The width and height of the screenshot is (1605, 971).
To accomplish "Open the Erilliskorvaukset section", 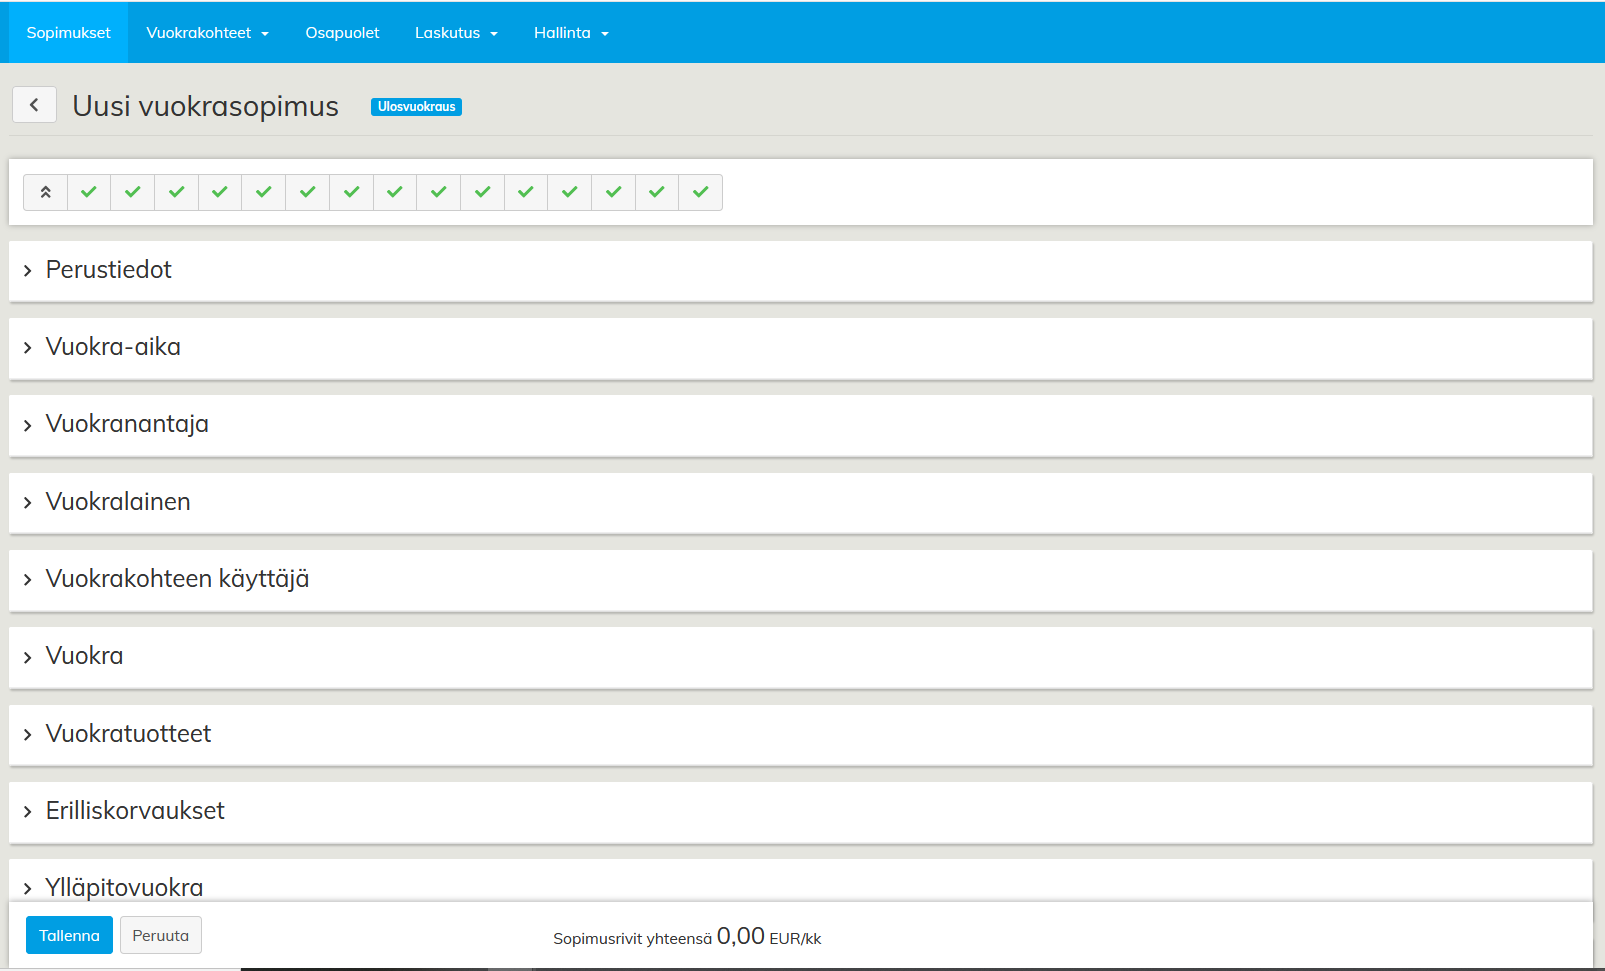I will coord(135,811).
